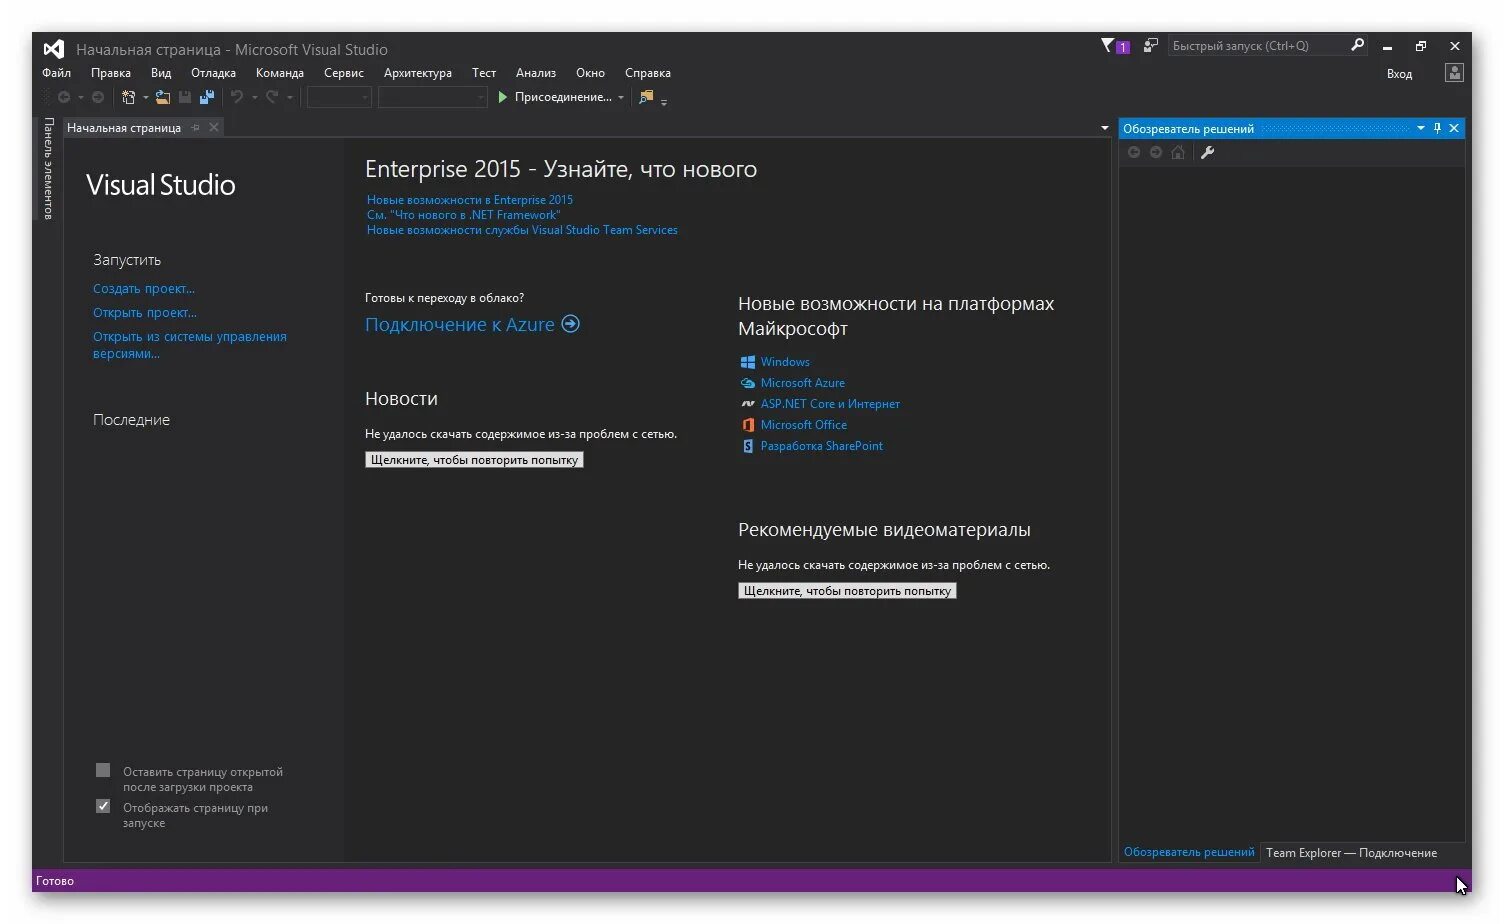Click the Save All multi-disk icon
The height and width of the screenshot is (924, 1504).
207,97
